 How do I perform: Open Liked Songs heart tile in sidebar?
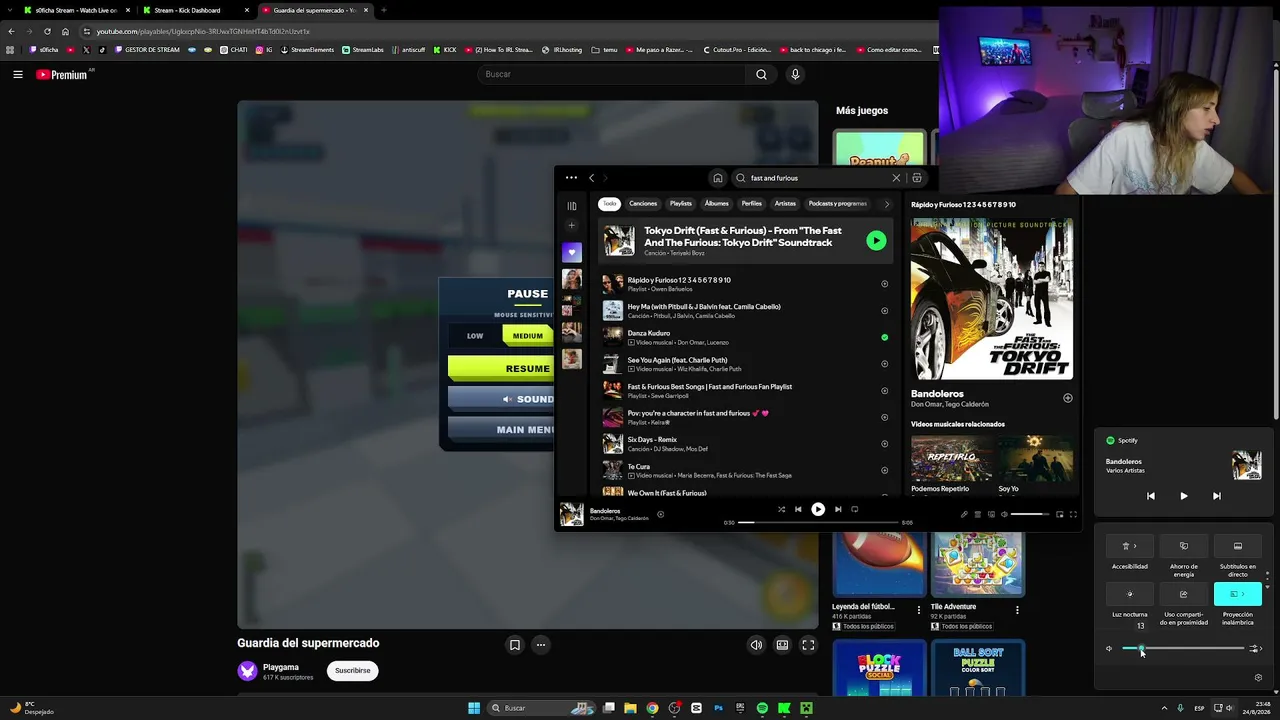click(x=572, y=252)
